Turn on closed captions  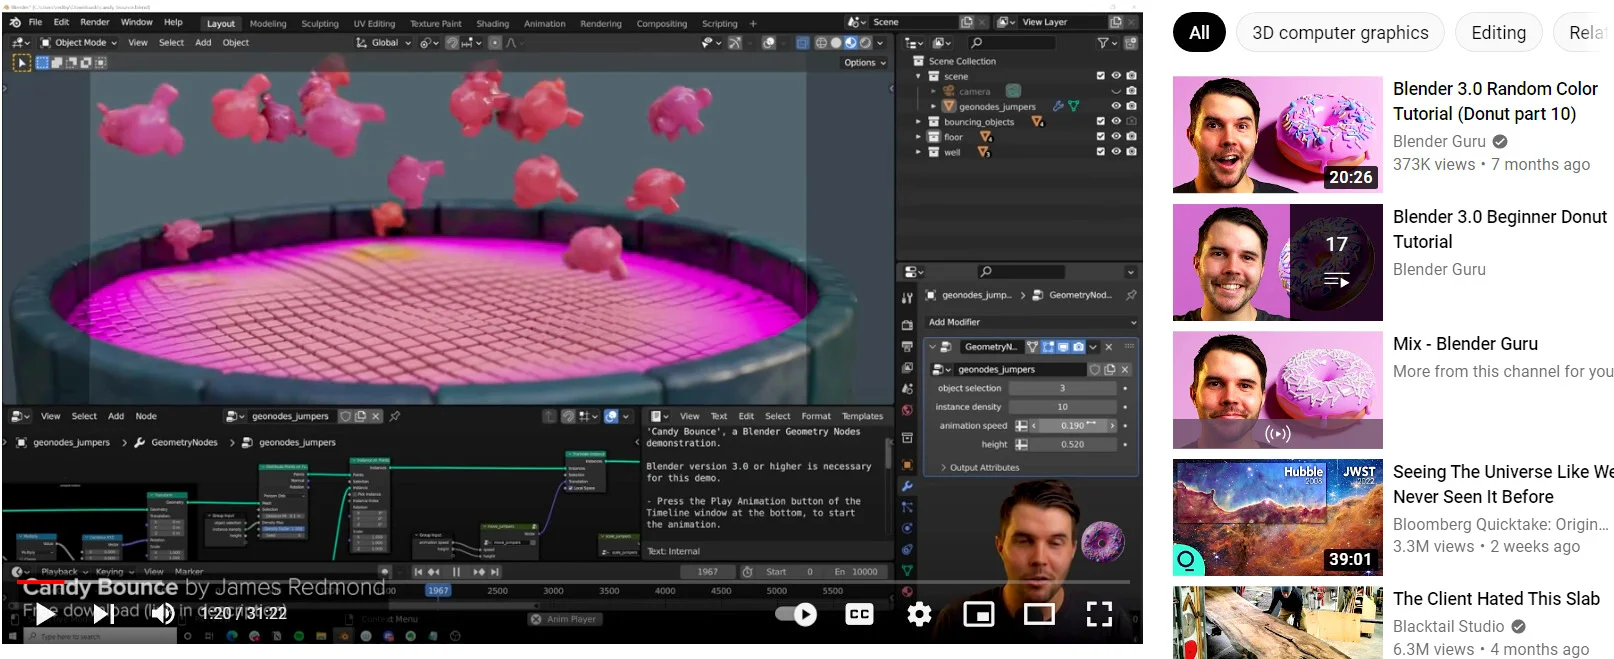tap(859, 614)
